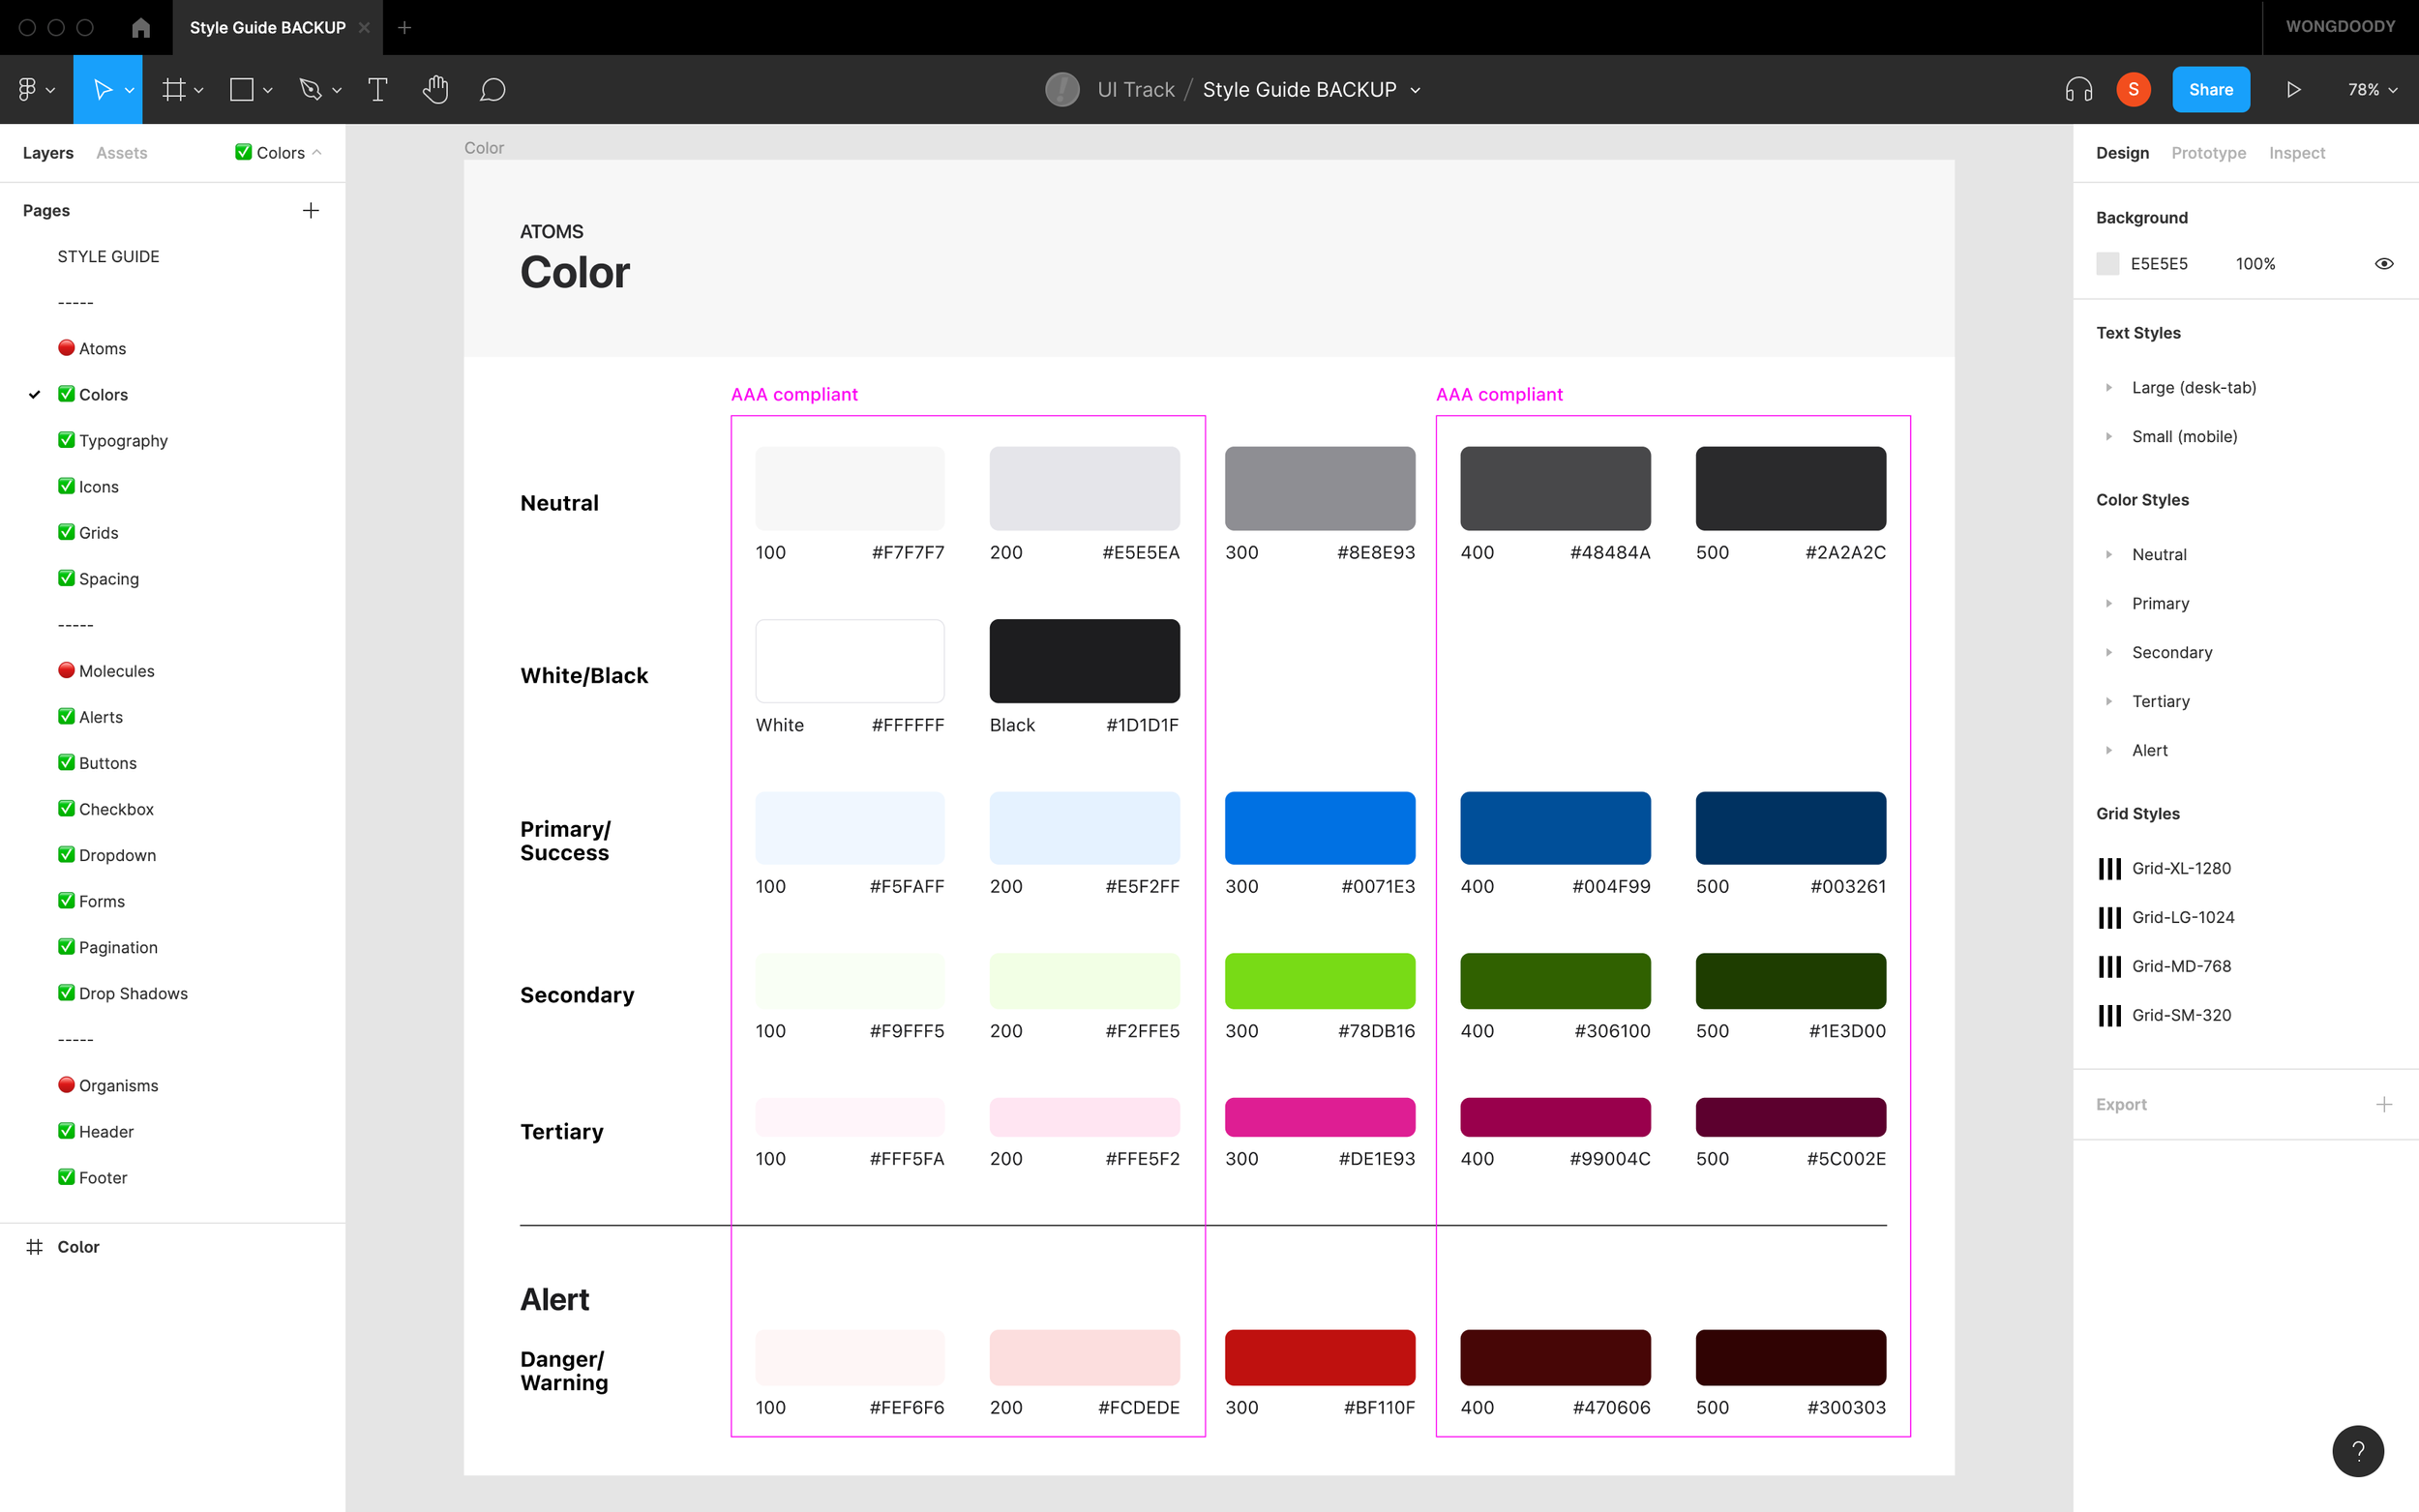Open the Inspect panel tab
2419x1512 pixels.
pyautogui.click(x=2297, y=152)
